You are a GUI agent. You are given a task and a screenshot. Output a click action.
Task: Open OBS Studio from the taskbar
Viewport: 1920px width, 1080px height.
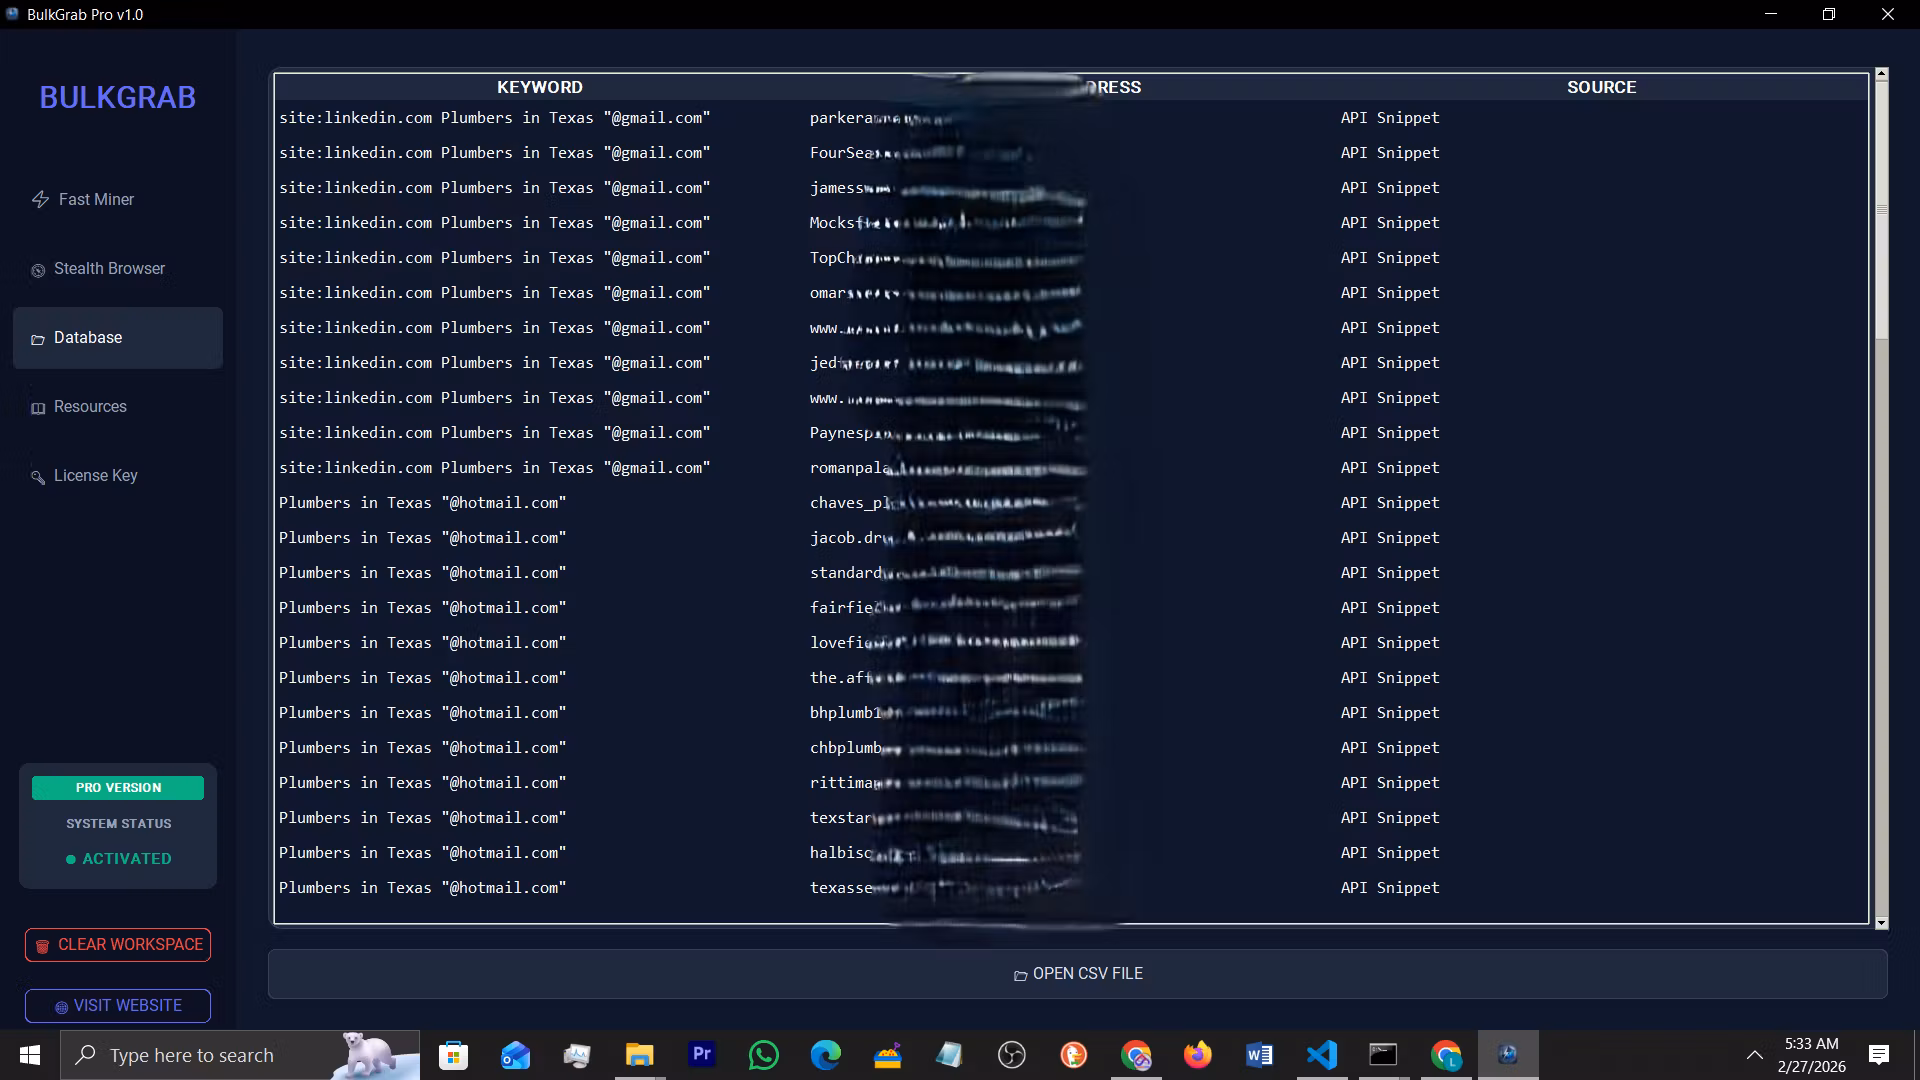1011,1055
